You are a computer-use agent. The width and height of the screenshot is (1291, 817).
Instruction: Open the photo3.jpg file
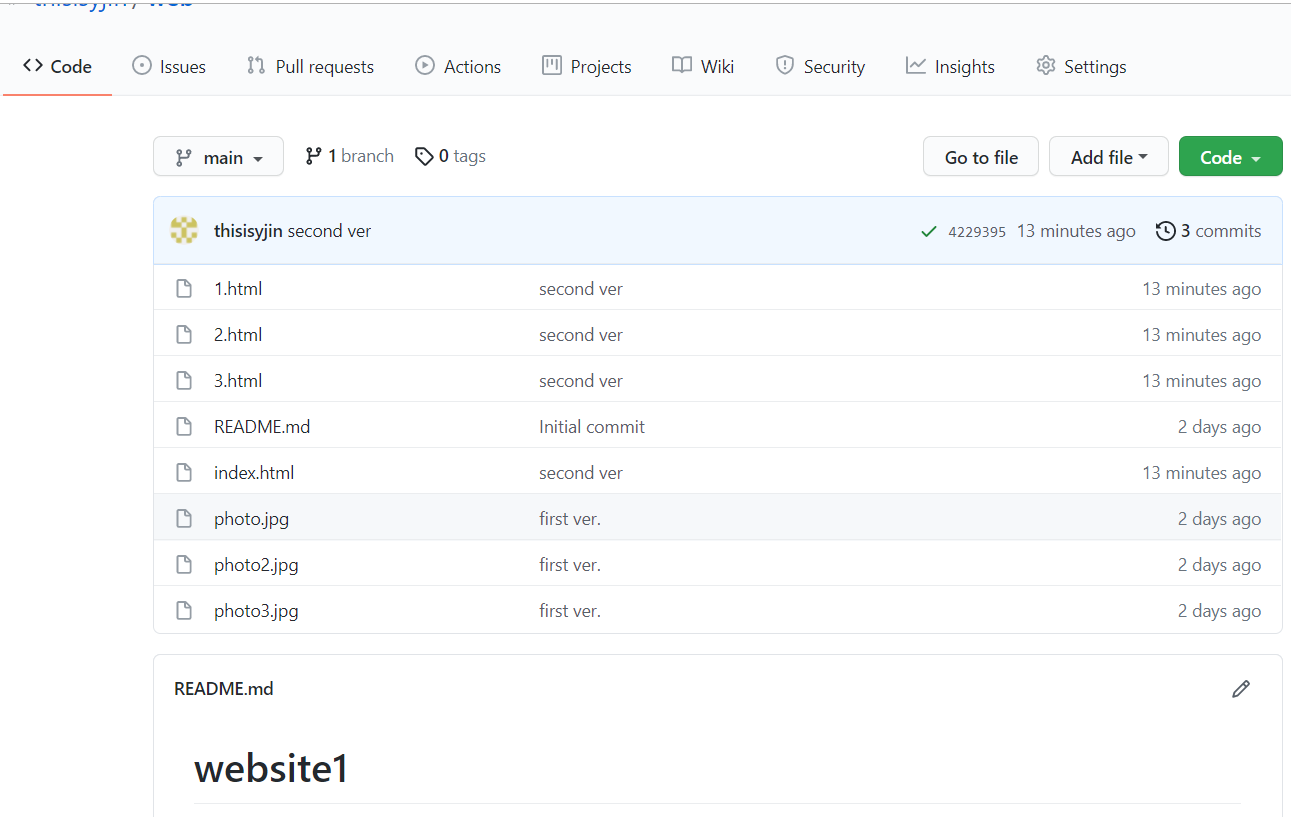pyautogui.click(x=256, y=611)
